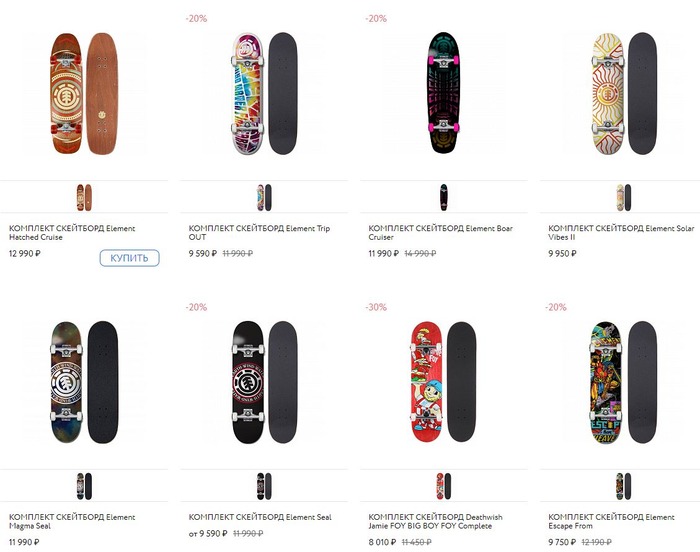View the Element Boar Cruiser product image
The width and height of the screenshot is (700, 552).
(443, 94)
